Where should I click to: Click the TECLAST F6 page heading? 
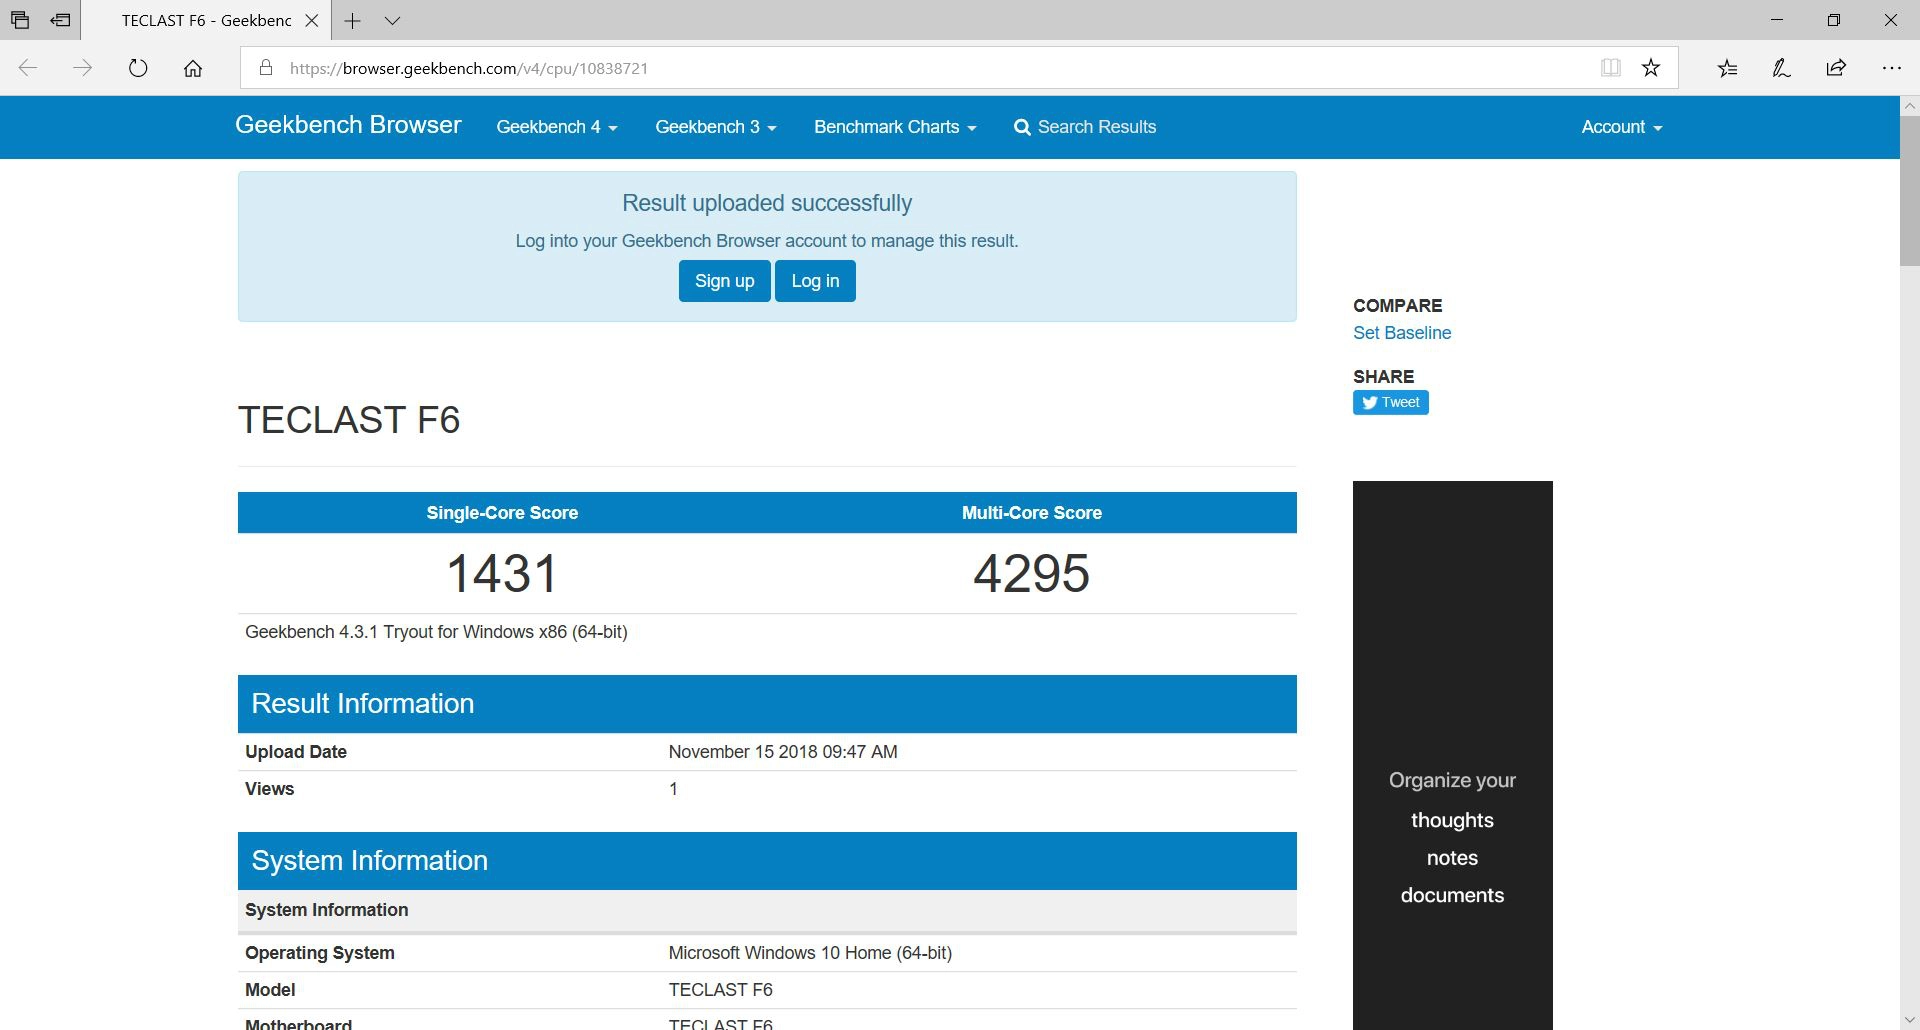pos(349,420)
